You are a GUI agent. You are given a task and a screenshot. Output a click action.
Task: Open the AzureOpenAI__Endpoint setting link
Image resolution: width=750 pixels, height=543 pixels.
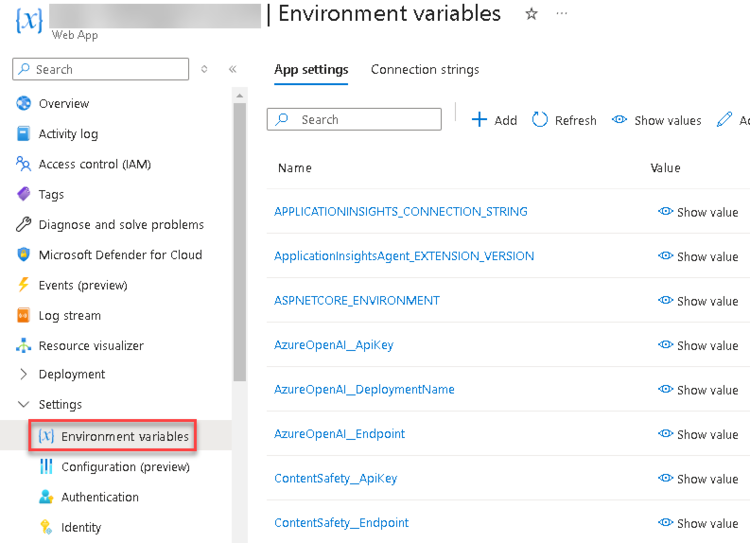[x=339, y=434]
